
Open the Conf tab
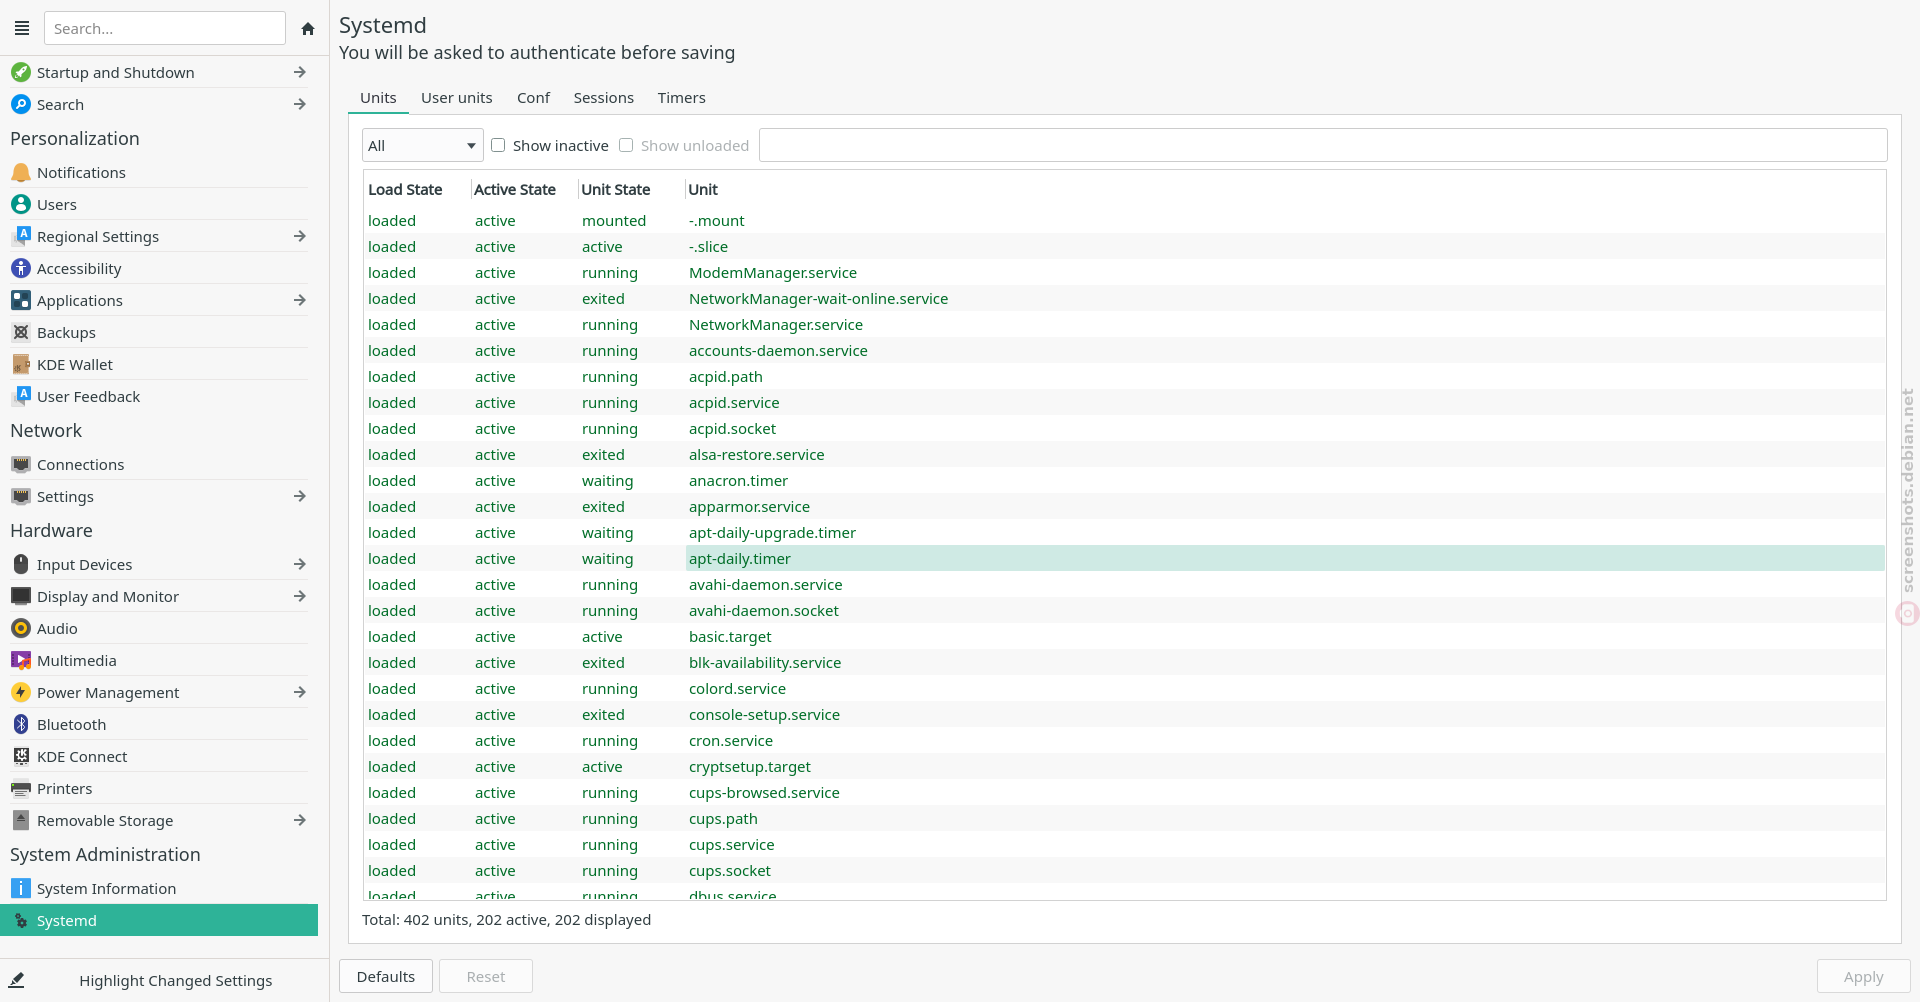tap(533, 98)
